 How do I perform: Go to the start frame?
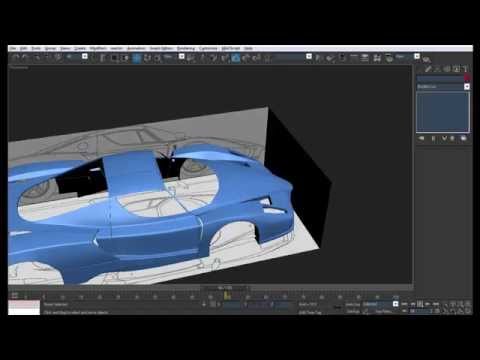tap(404, 304)
